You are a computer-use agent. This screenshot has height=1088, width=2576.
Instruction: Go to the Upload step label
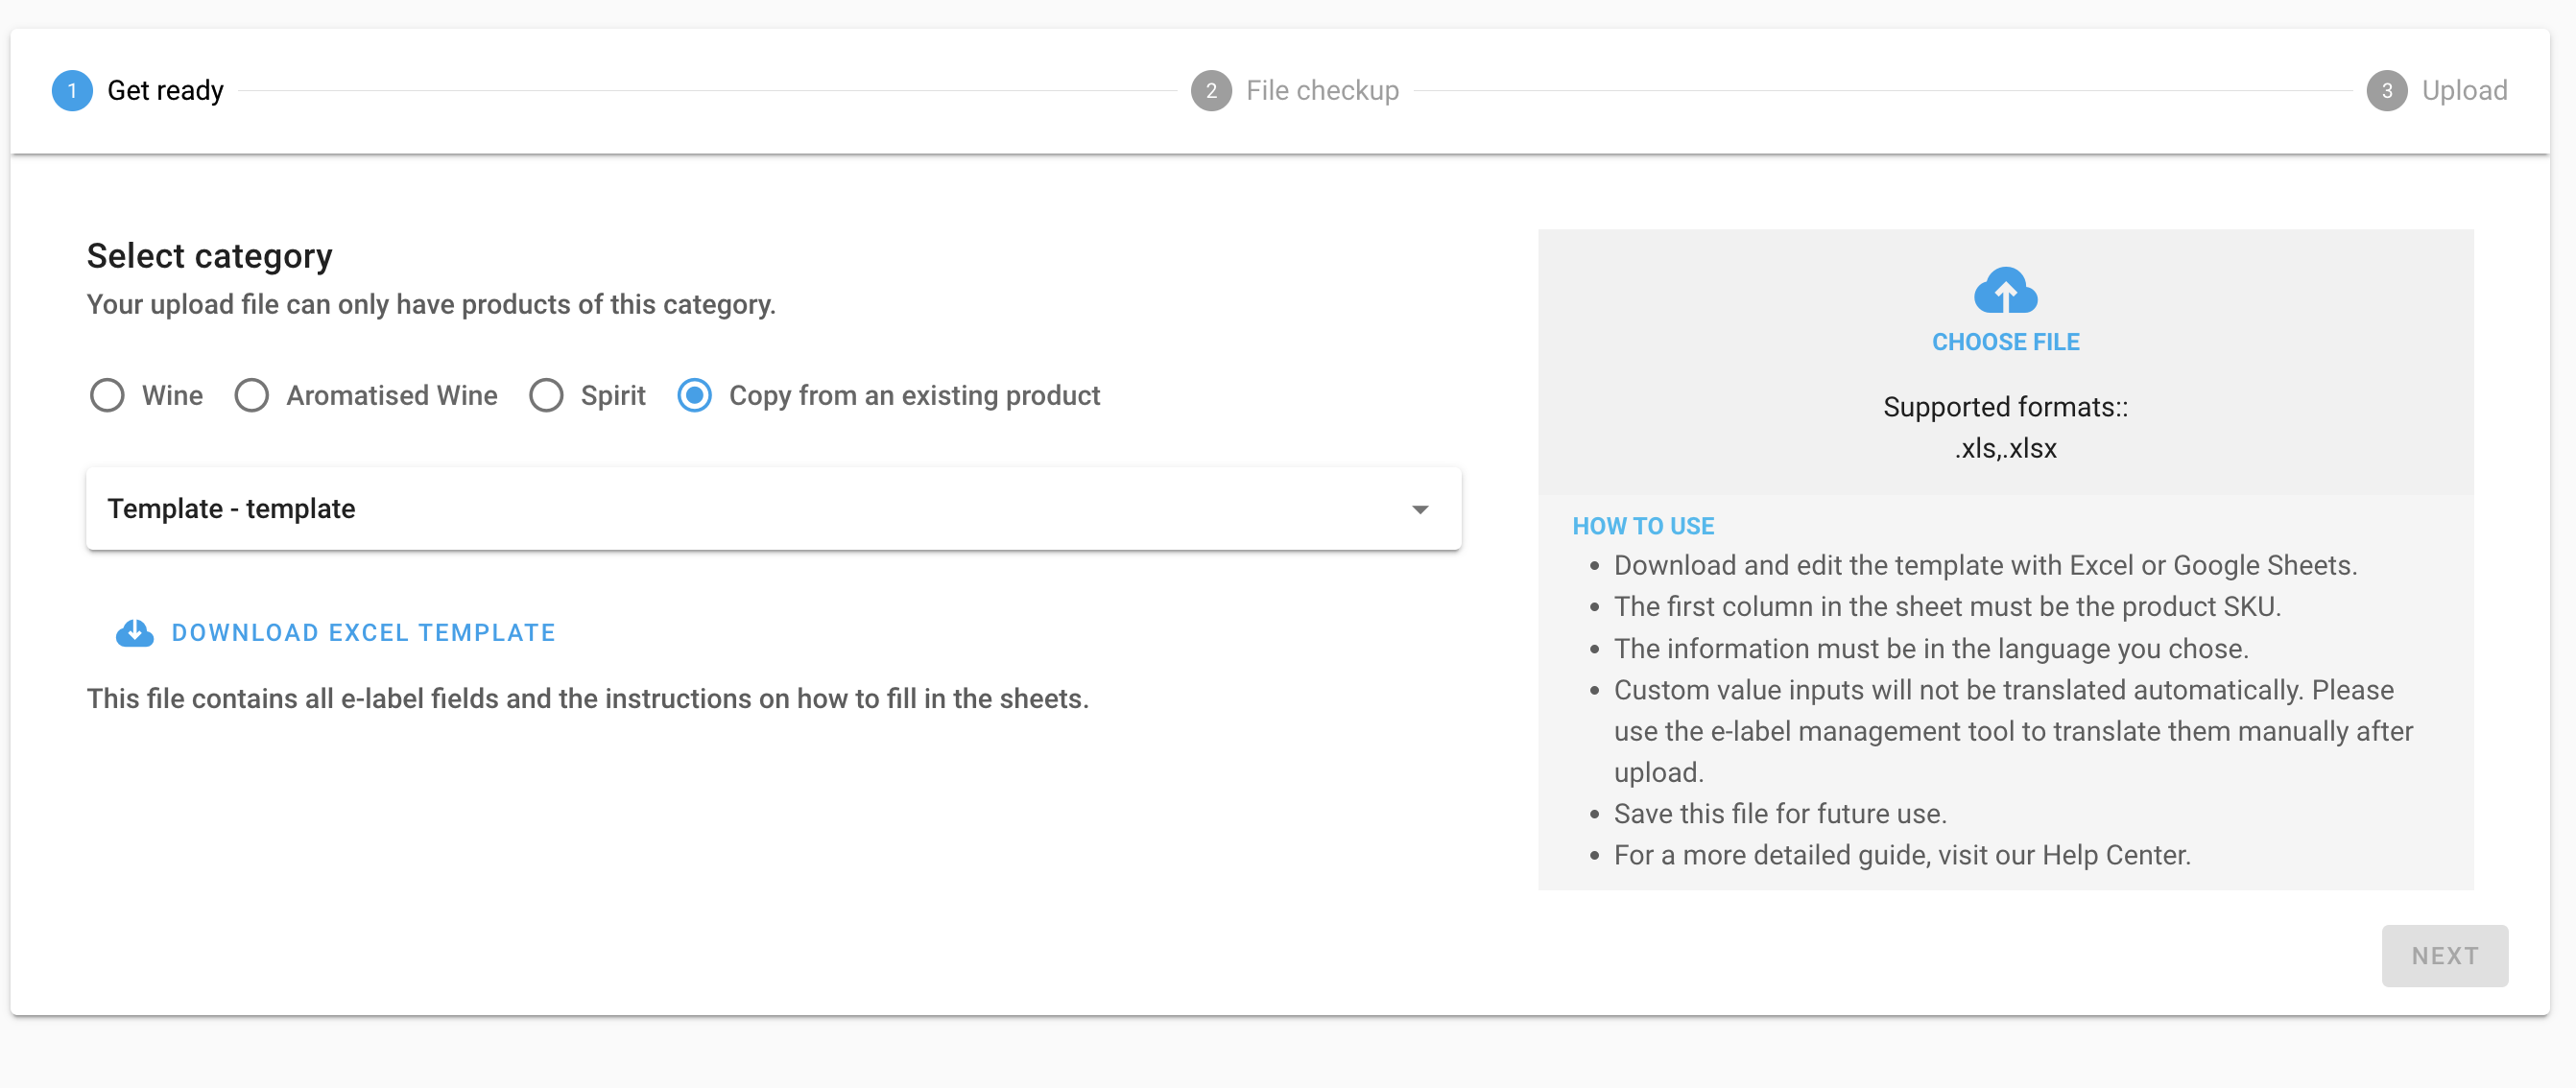pos(2464,91)
